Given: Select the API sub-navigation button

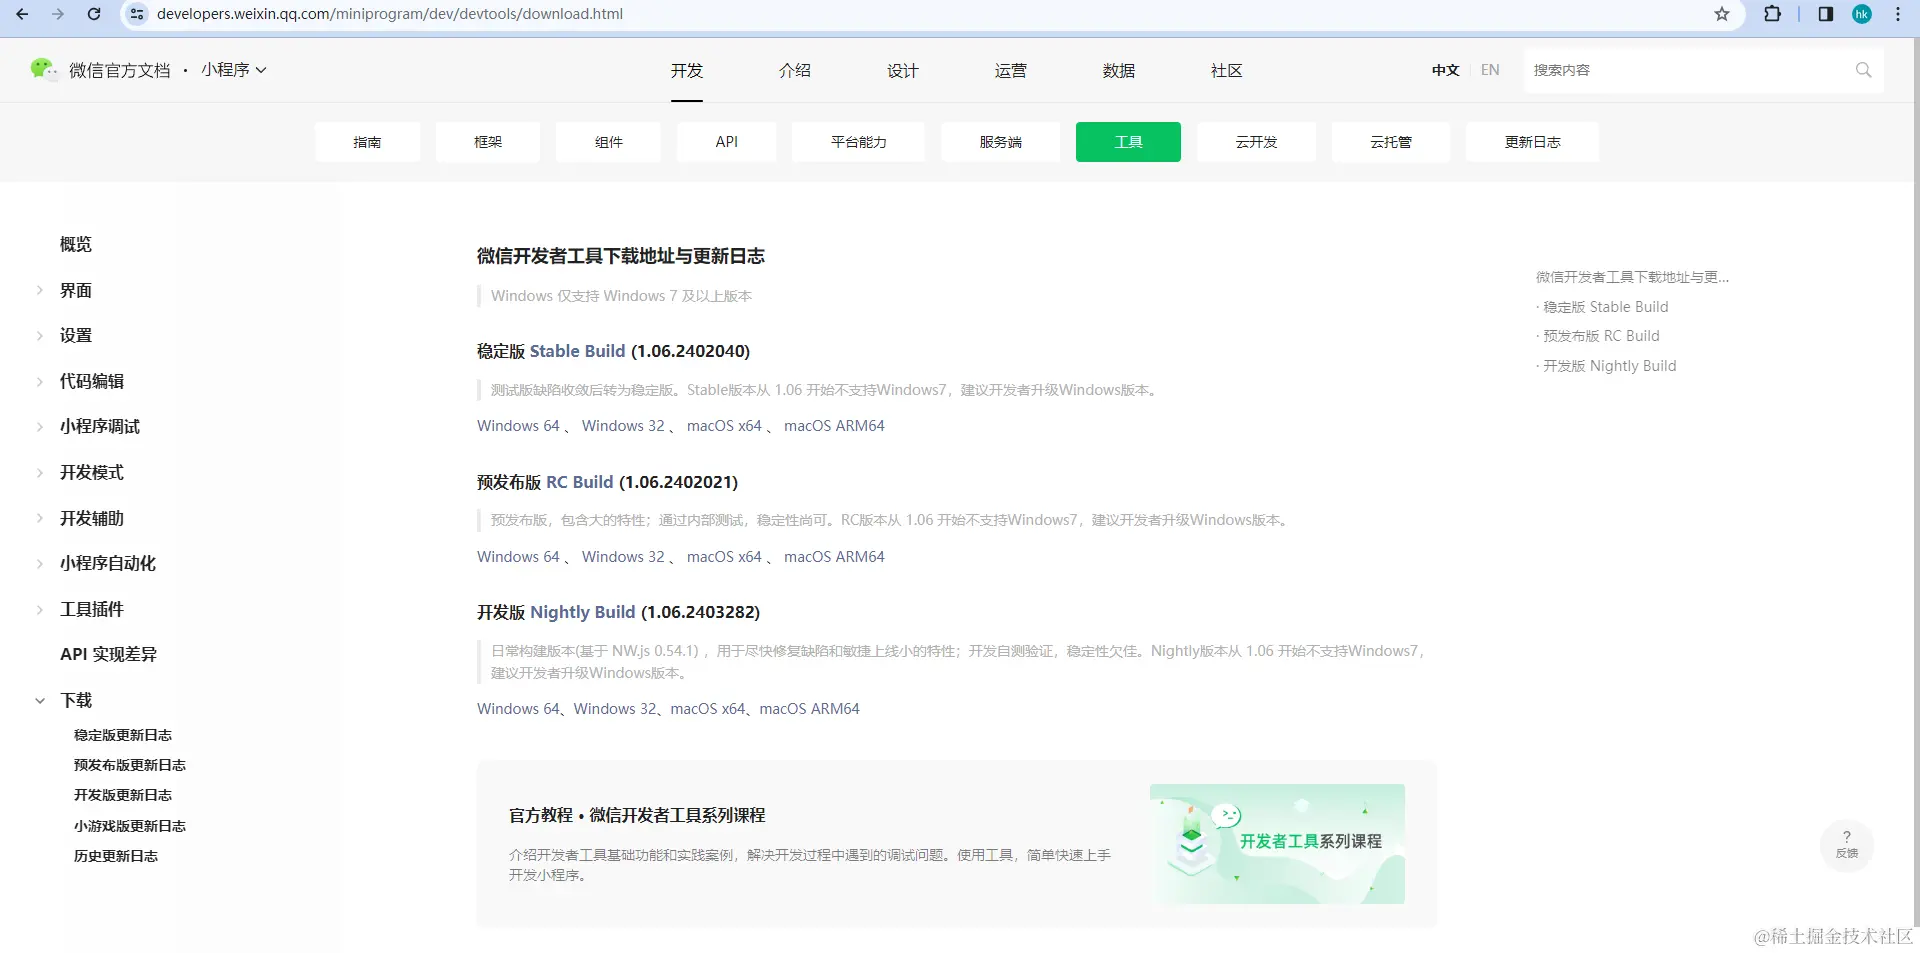Looking at the screenshot, I should 727,142.
